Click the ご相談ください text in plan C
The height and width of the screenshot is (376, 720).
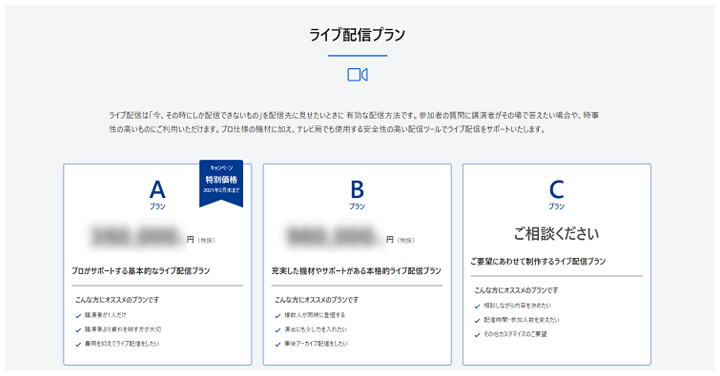pos(557,234)
